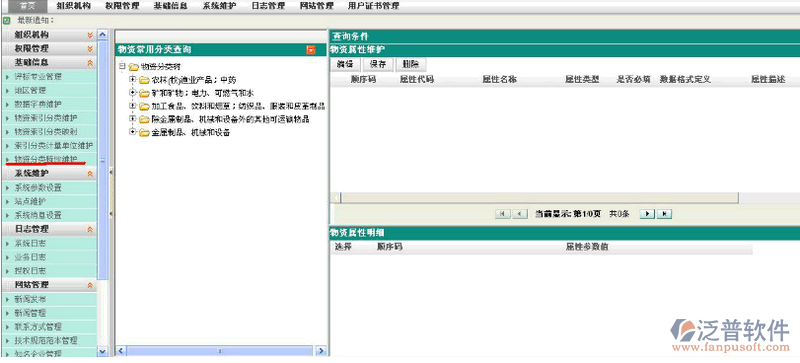Open the 用户证书管理 top menu
The image size is (800, 363).
click(x=373, y=6)
